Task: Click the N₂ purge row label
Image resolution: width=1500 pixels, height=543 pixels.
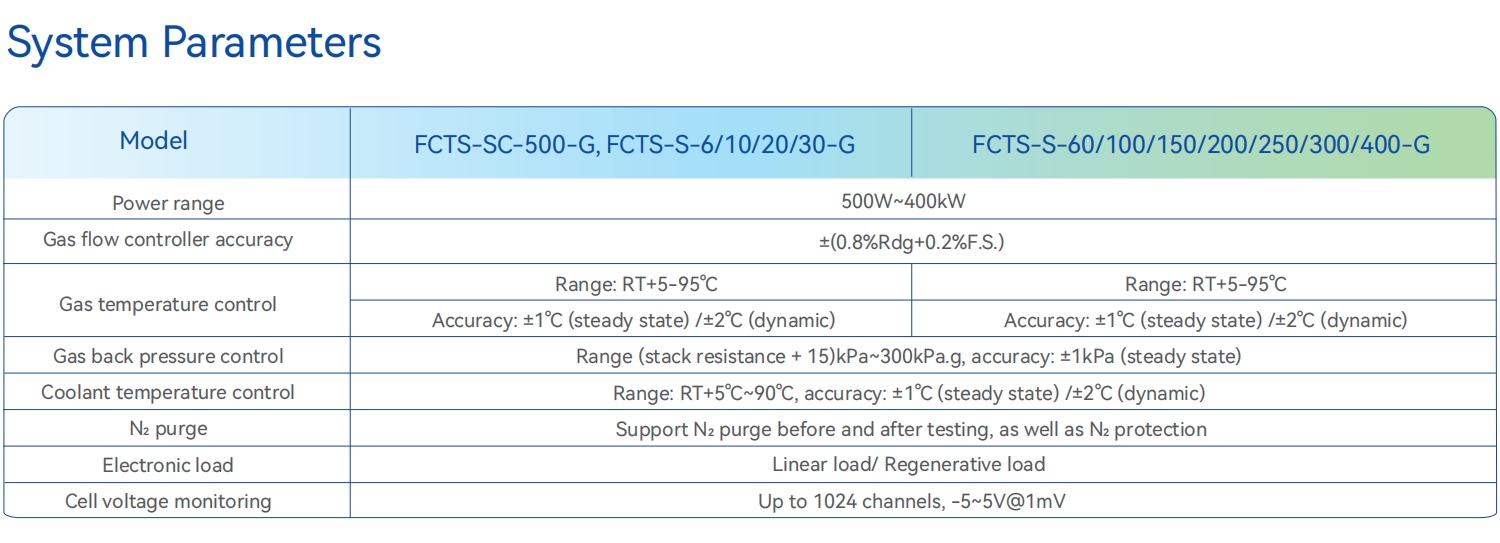Action: (x=168, y=429)
